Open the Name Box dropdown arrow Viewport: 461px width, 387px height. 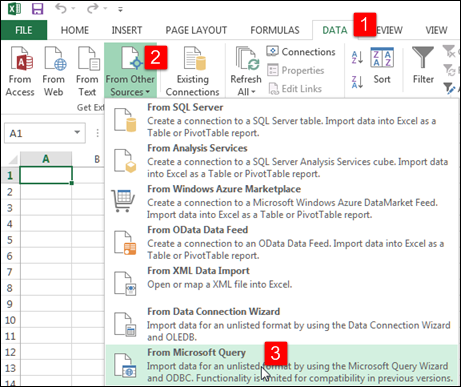coord(77,133)
